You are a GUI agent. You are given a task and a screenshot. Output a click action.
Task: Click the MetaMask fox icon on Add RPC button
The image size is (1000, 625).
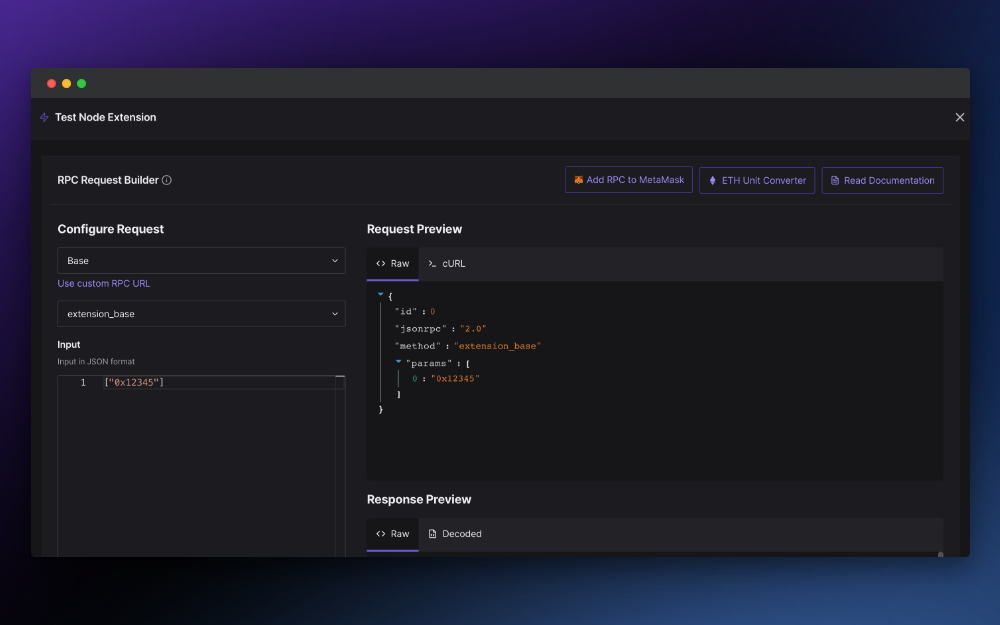578,180
